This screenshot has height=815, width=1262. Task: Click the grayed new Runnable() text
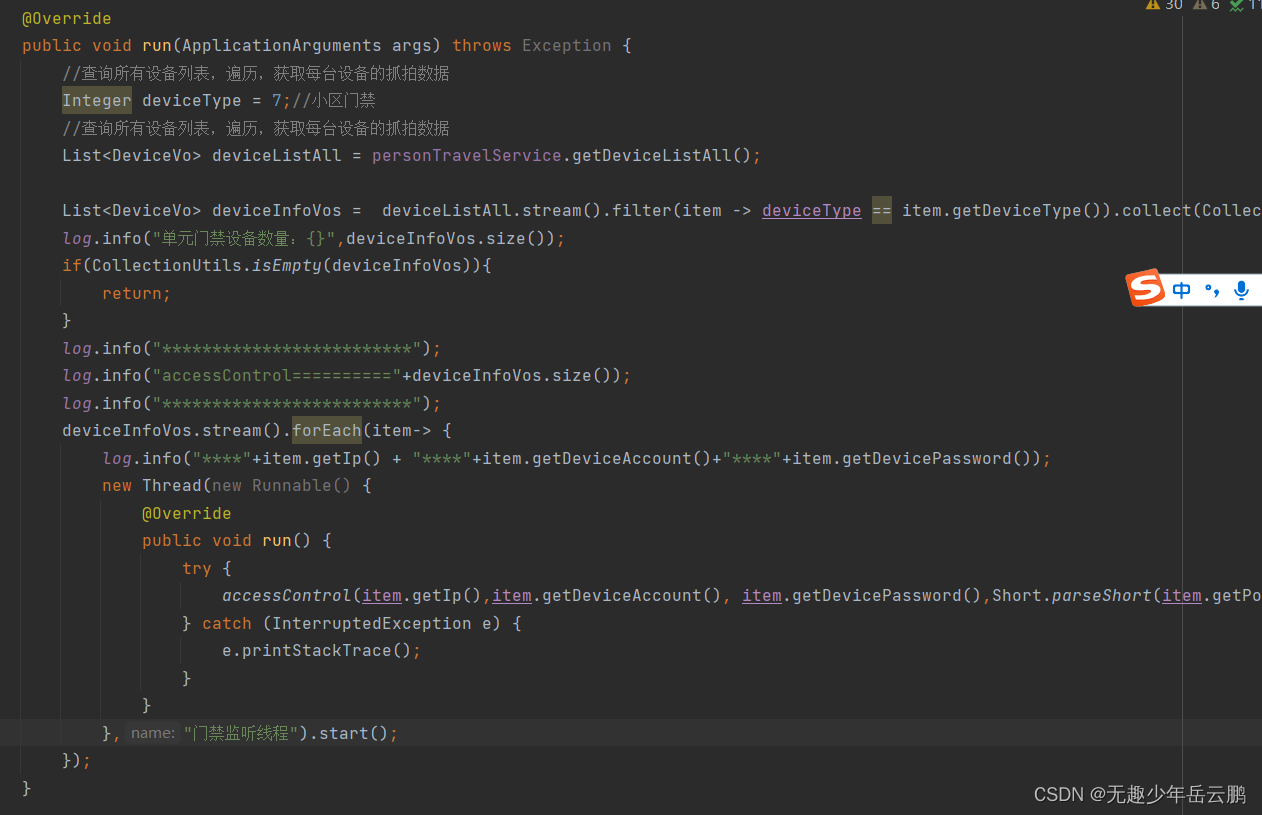(x=282, y=485)
